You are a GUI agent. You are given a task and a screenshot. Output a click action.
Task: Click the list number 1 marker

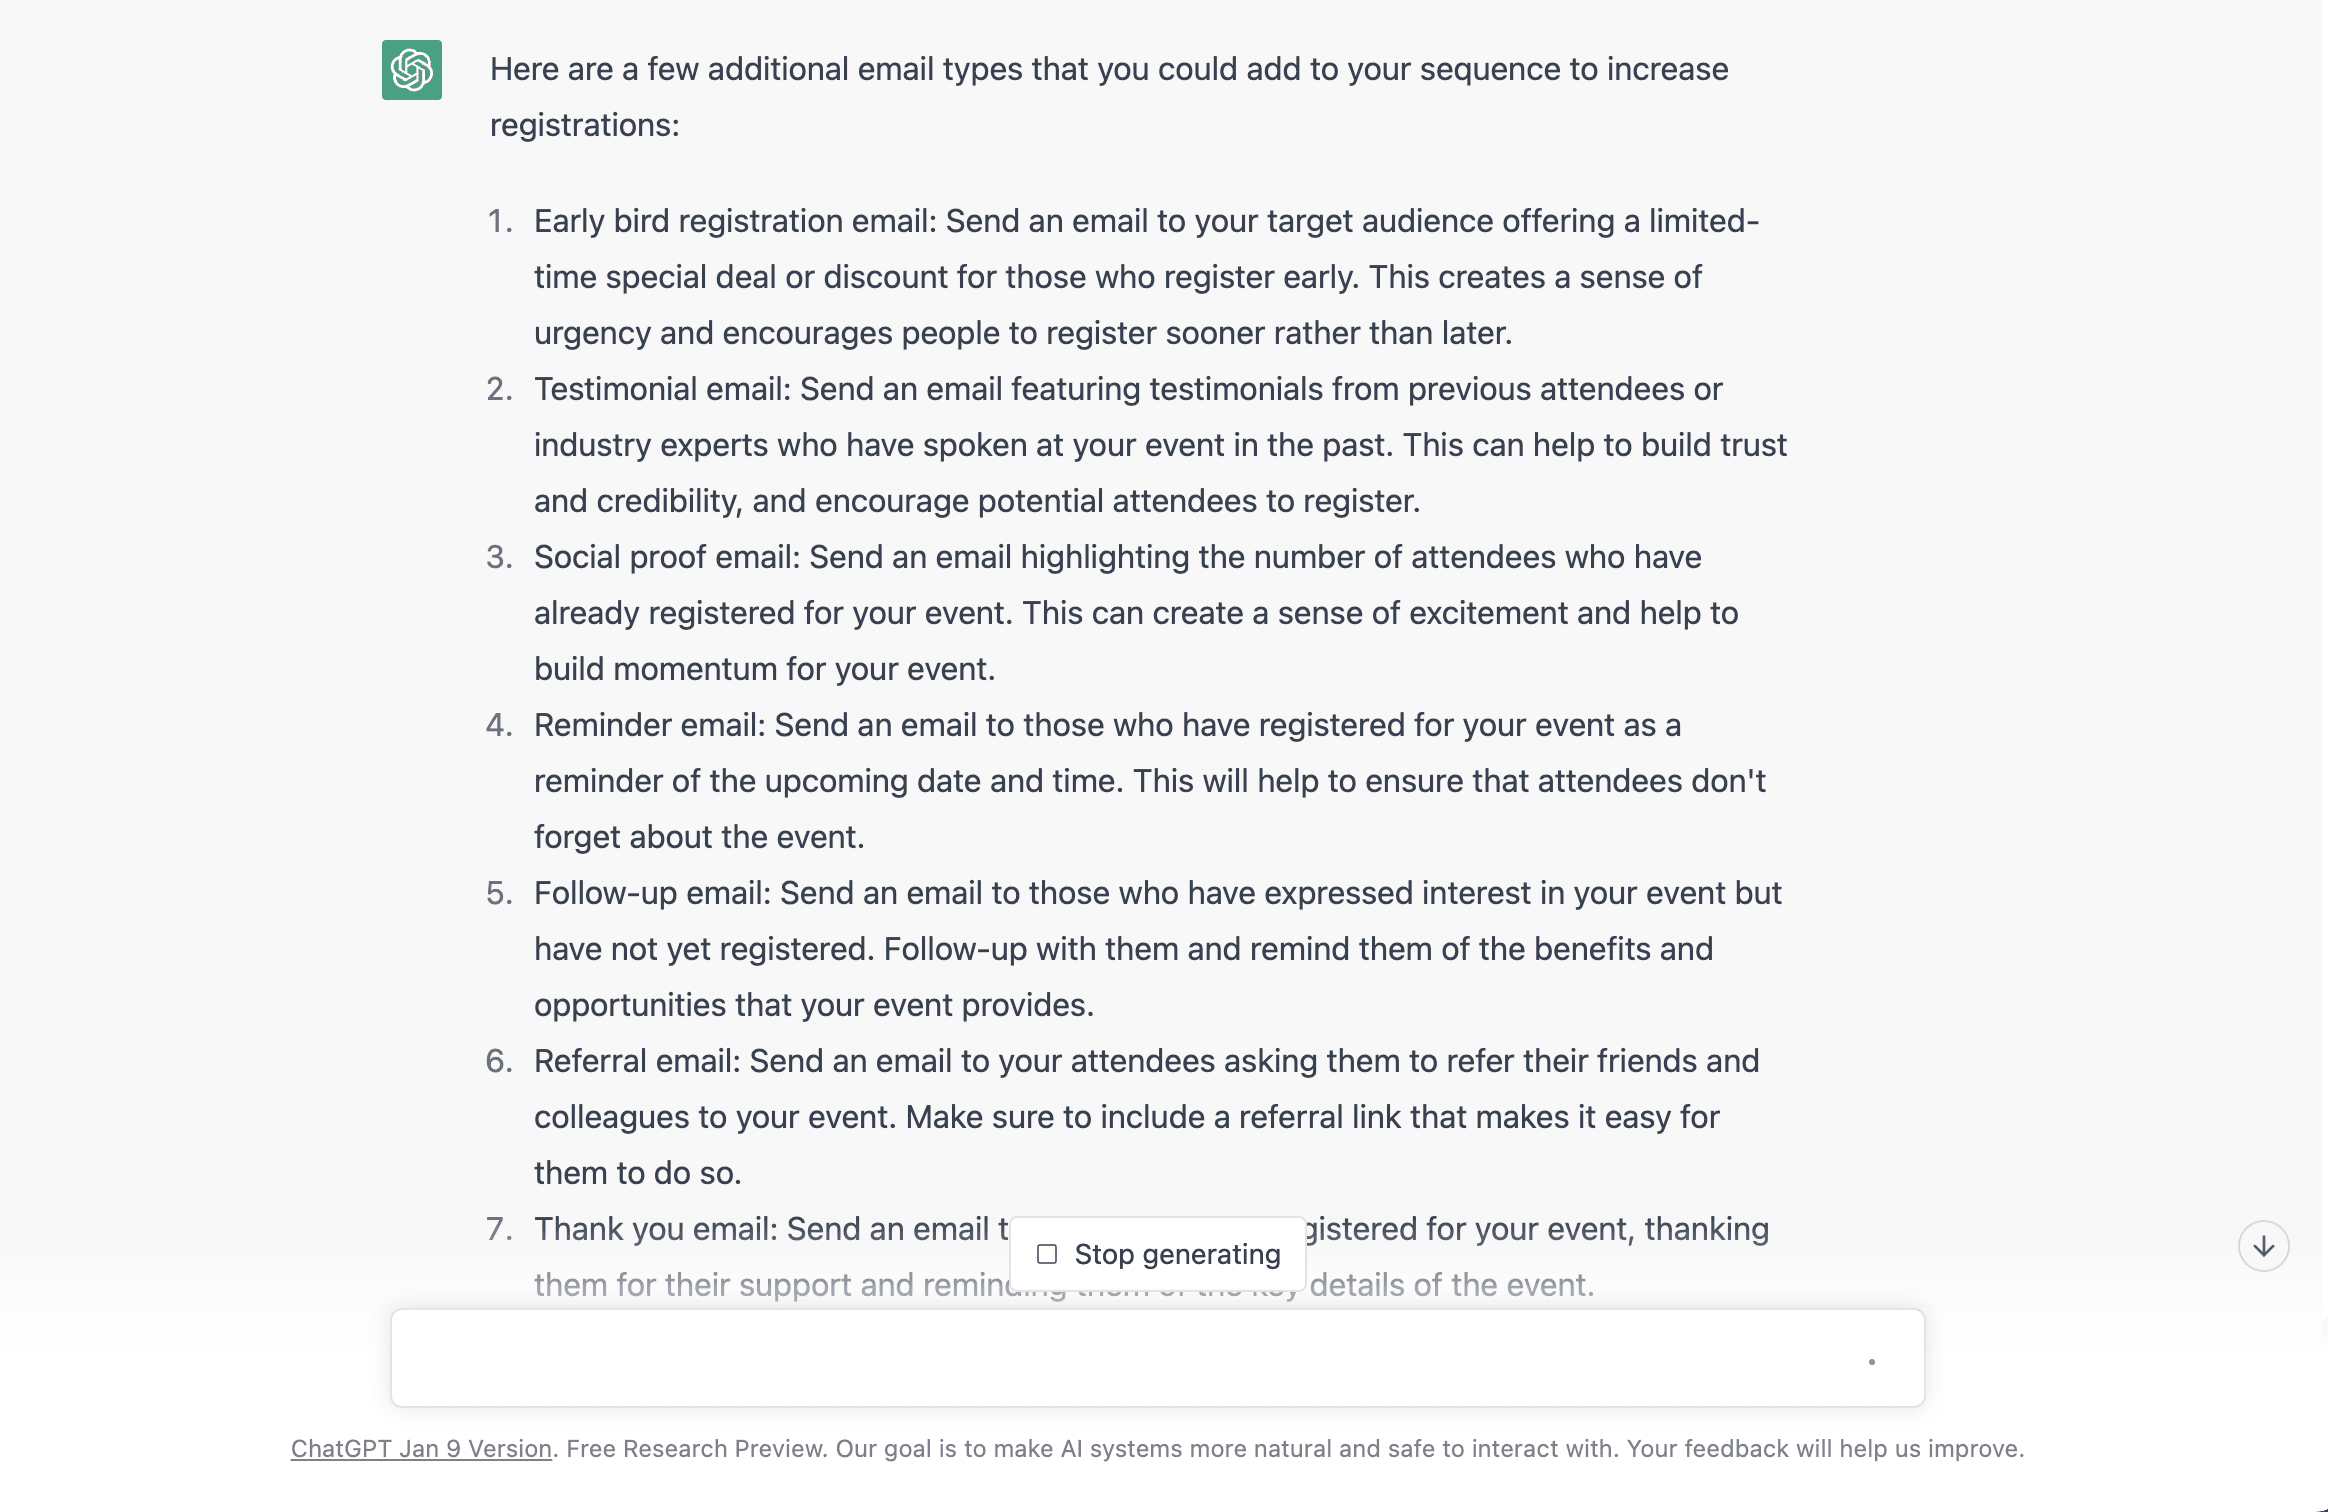(x=500, y=221)
